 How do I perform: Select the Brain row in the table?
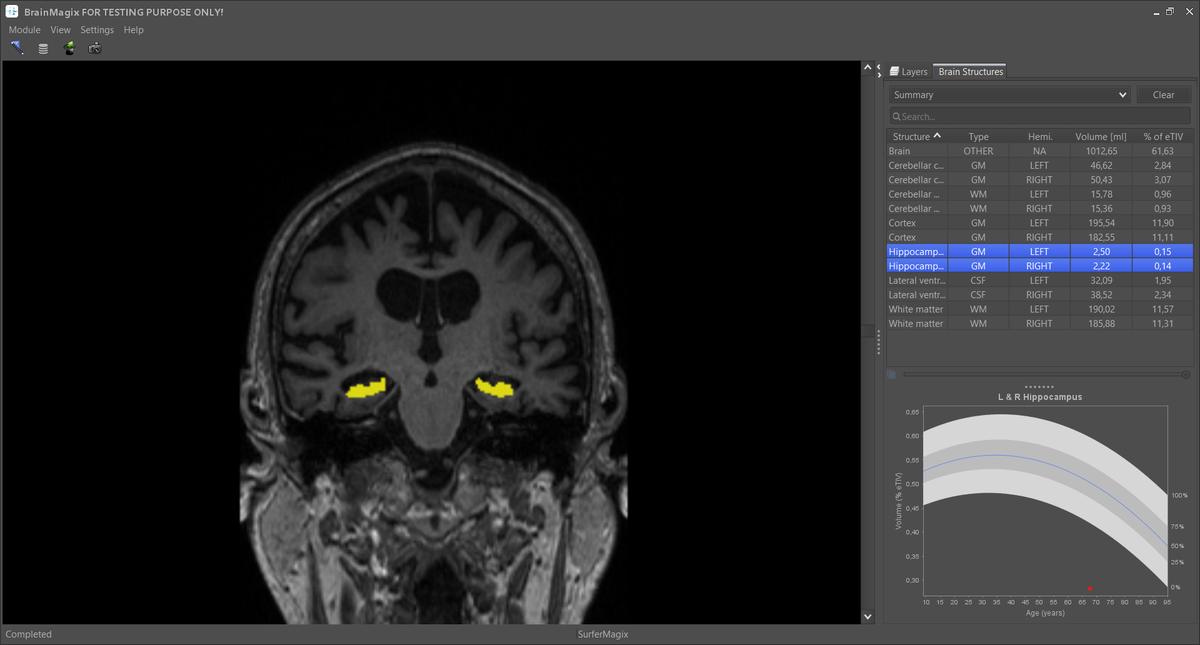tap(1040, 151)
